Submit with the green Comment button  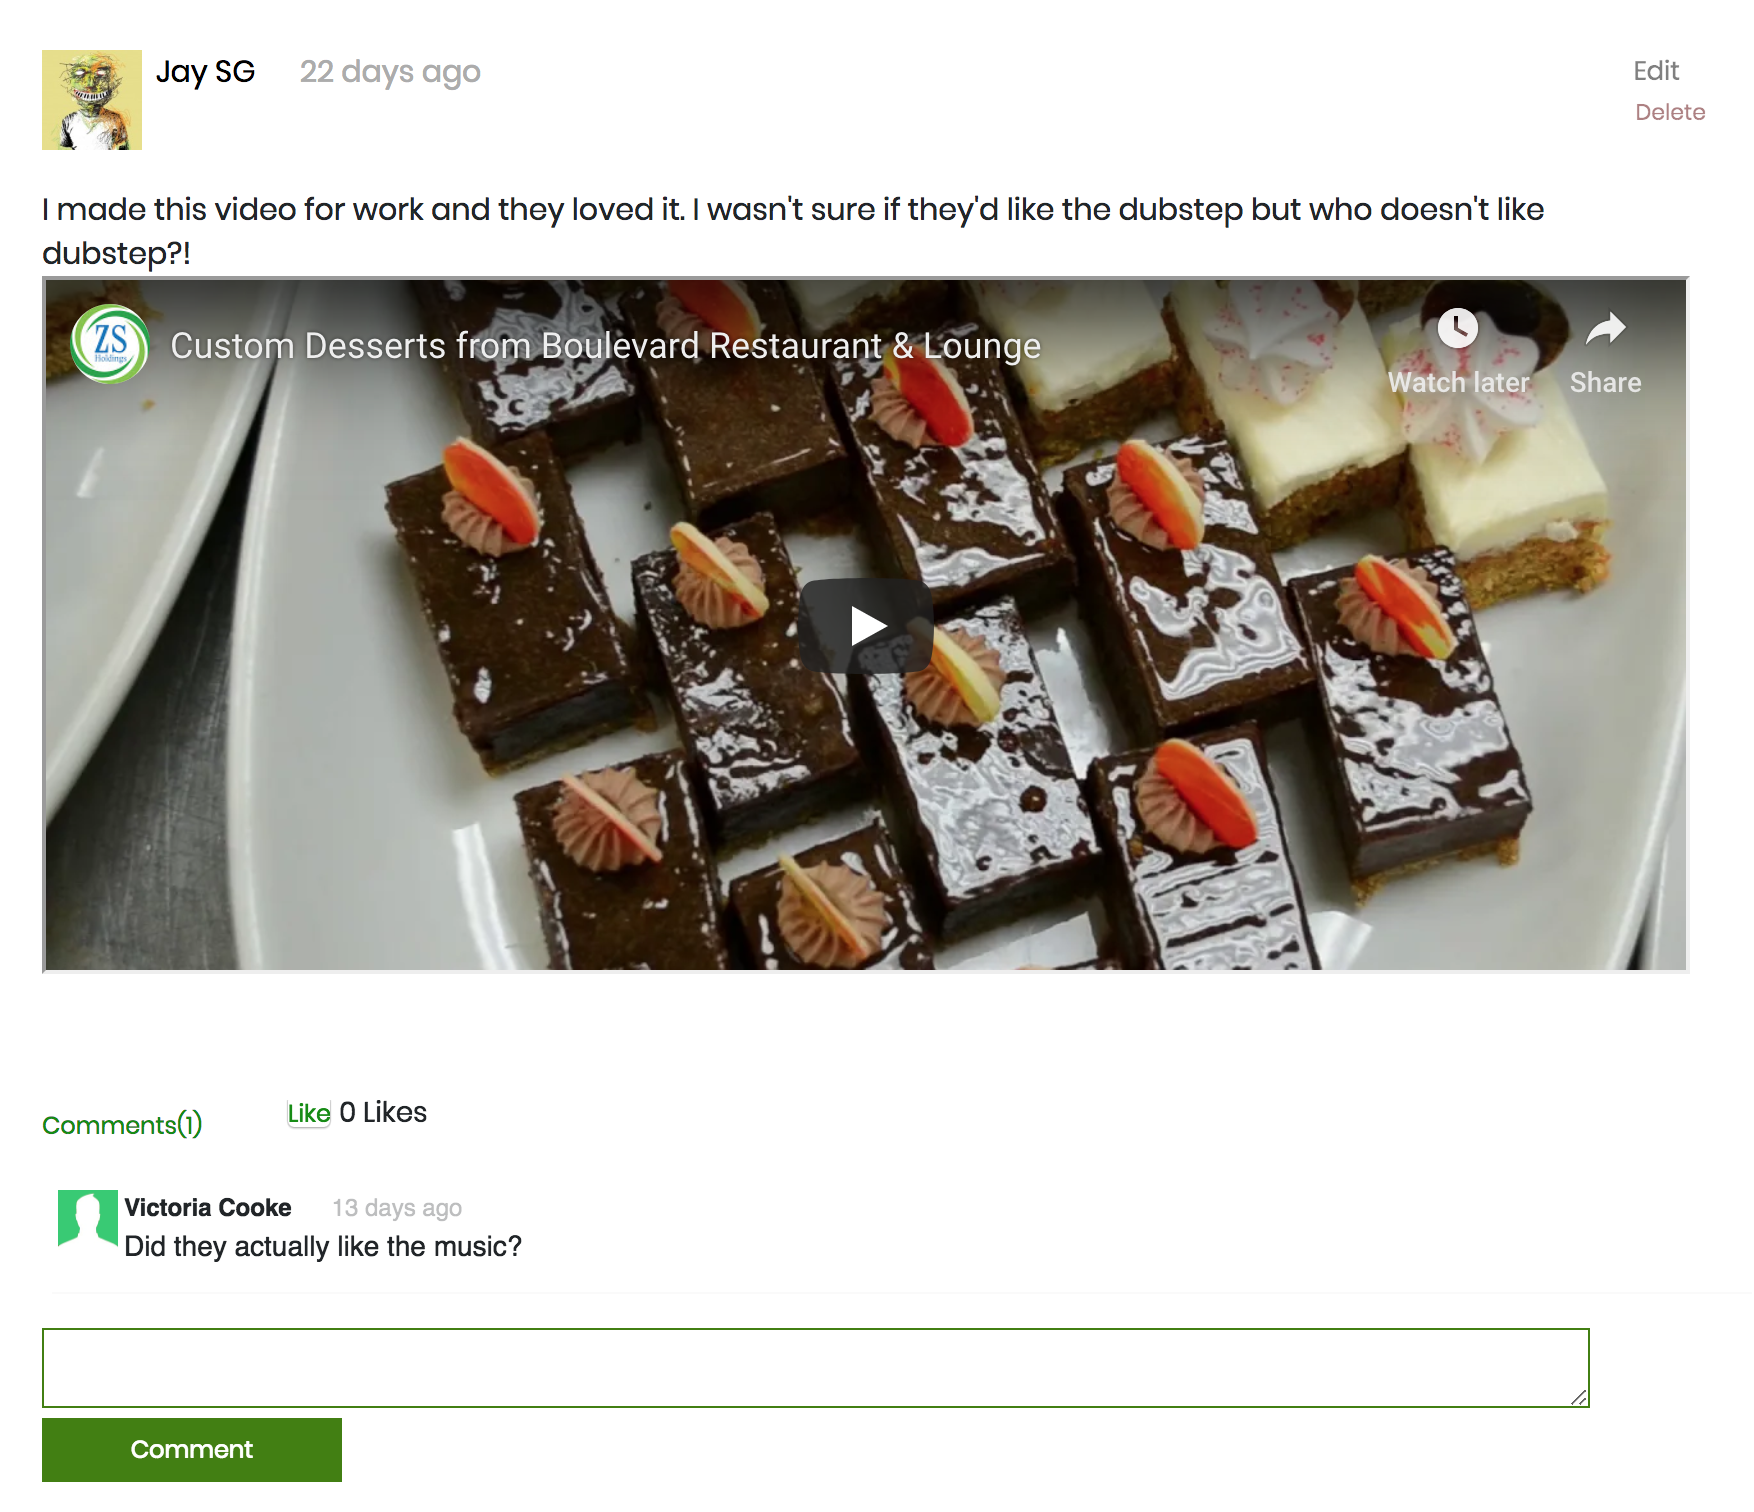(x=192, y=1450)
